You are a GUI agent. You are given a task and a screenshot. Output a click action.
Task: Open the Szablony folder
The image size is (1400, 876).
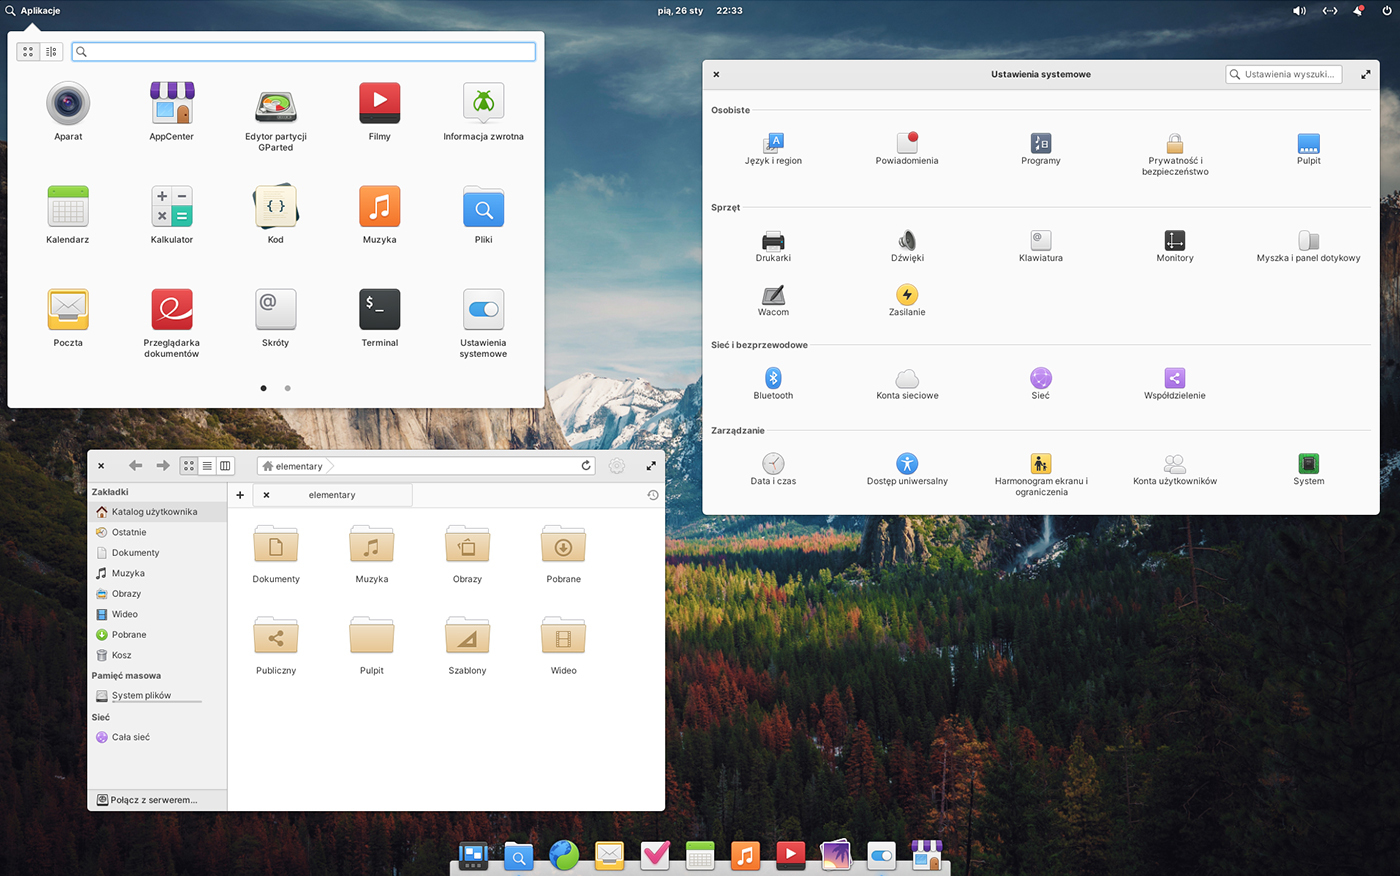467,638
